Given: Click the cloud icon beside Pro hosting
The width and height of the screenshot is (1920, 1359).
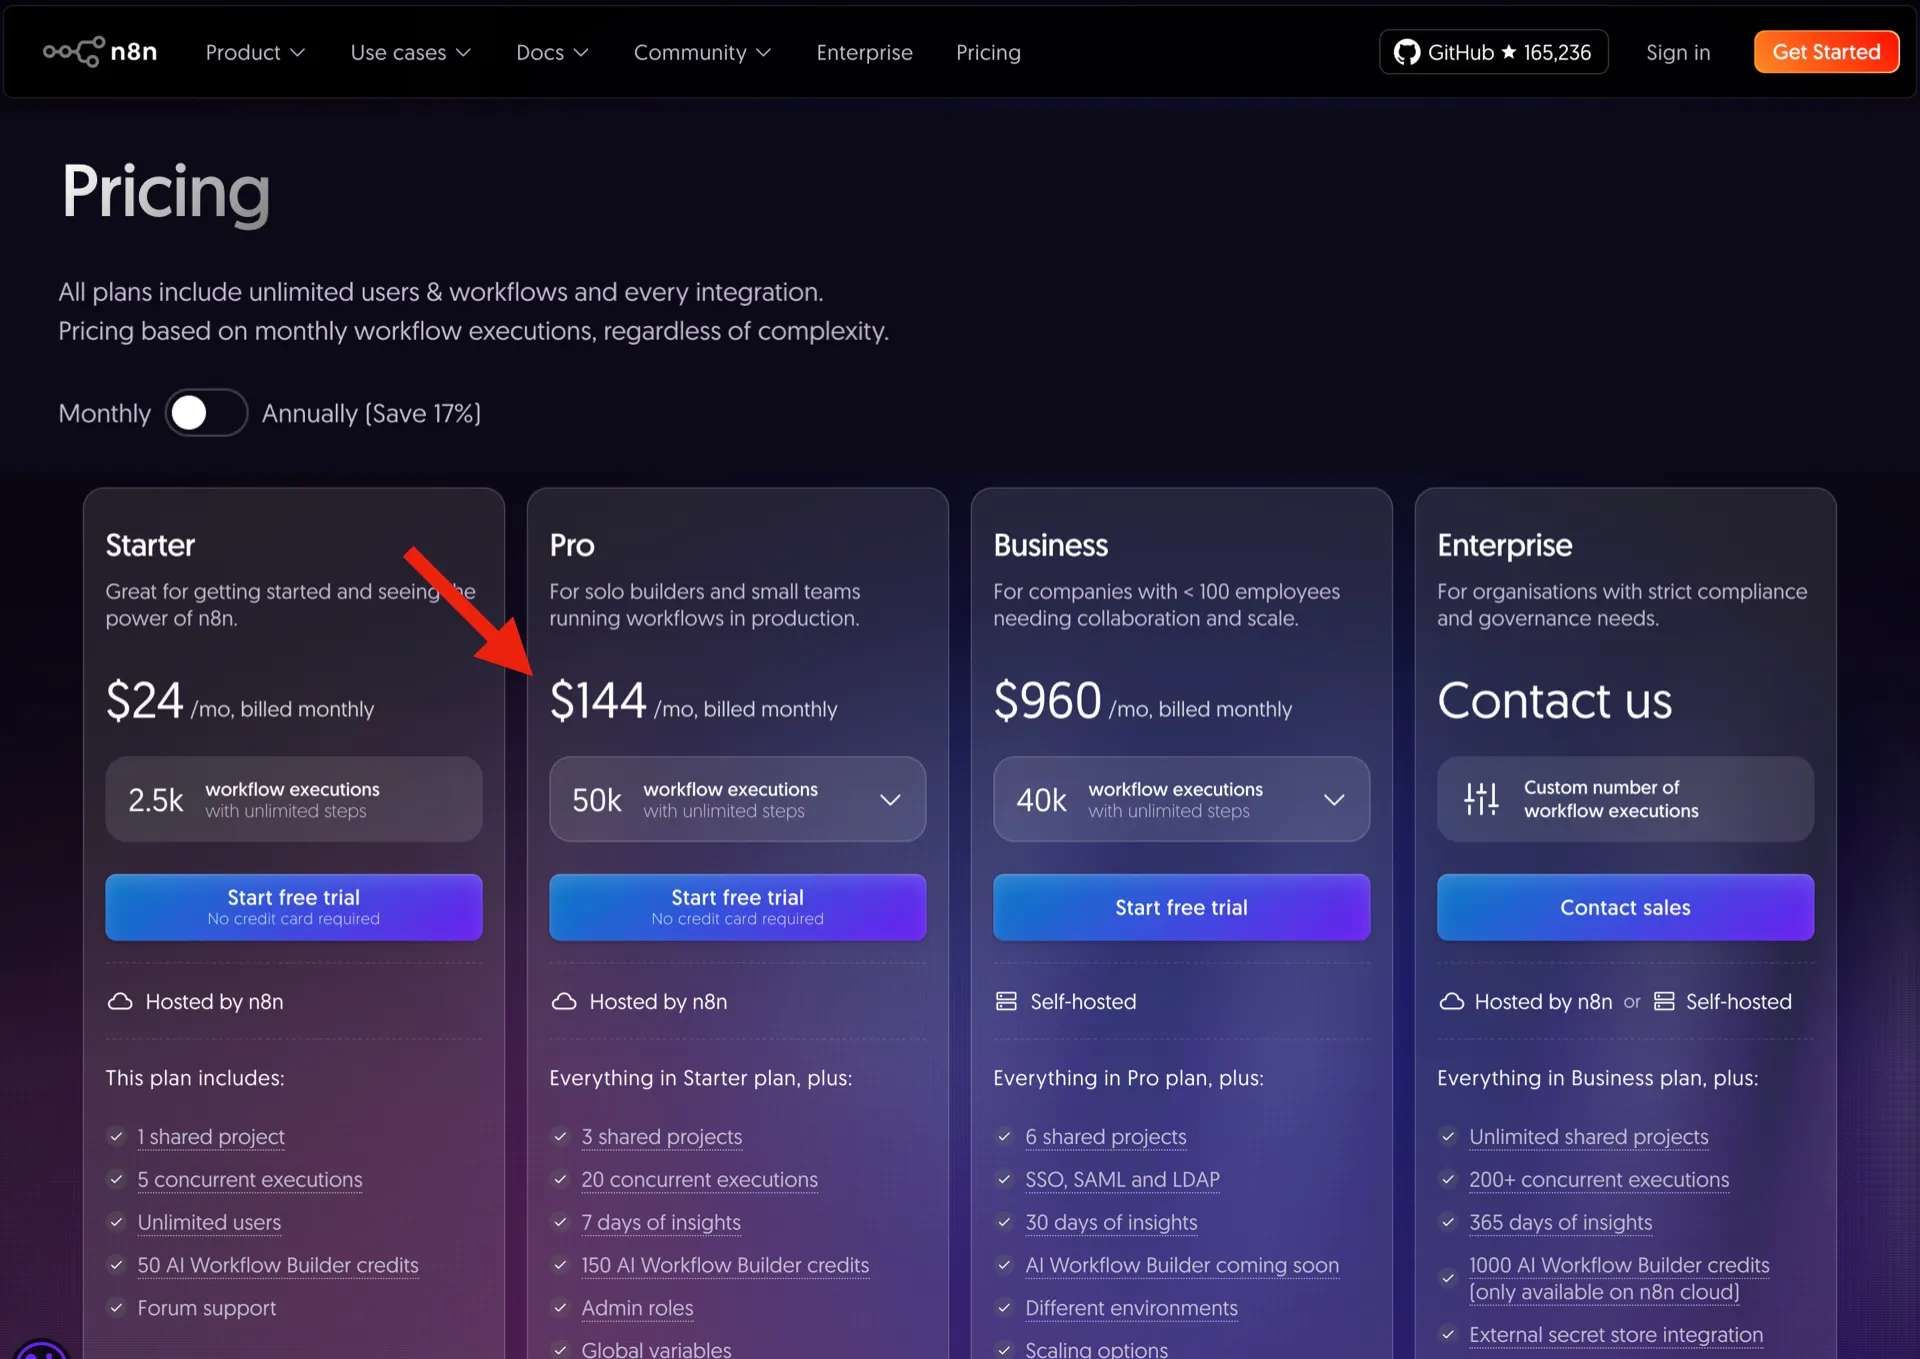Looking at the screenshot, I should 564,1001.
